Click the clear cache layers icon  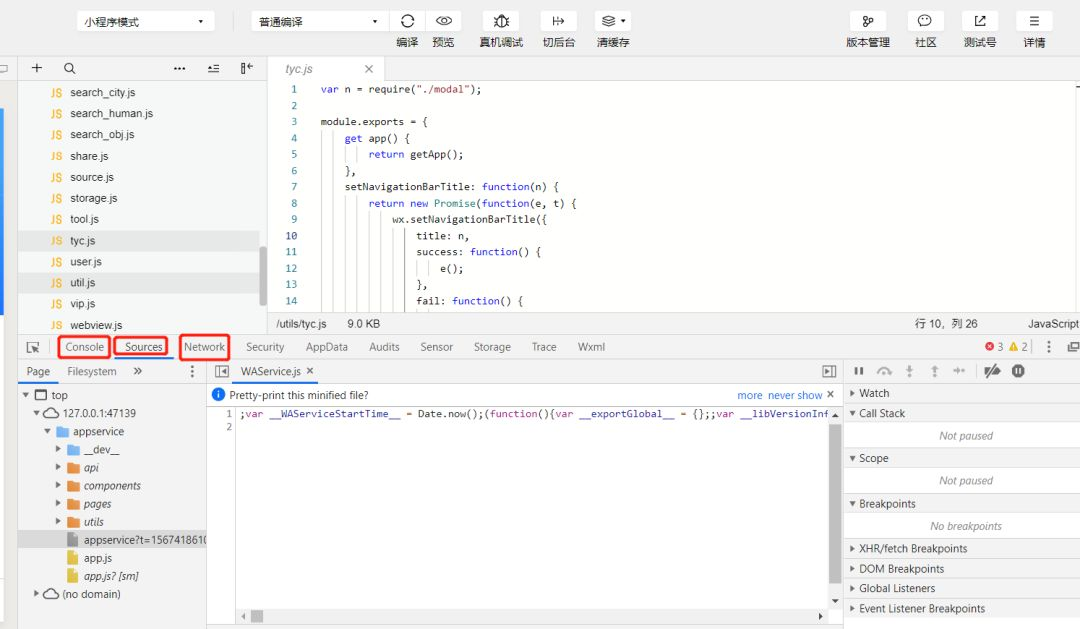click(x=608, y=21)
